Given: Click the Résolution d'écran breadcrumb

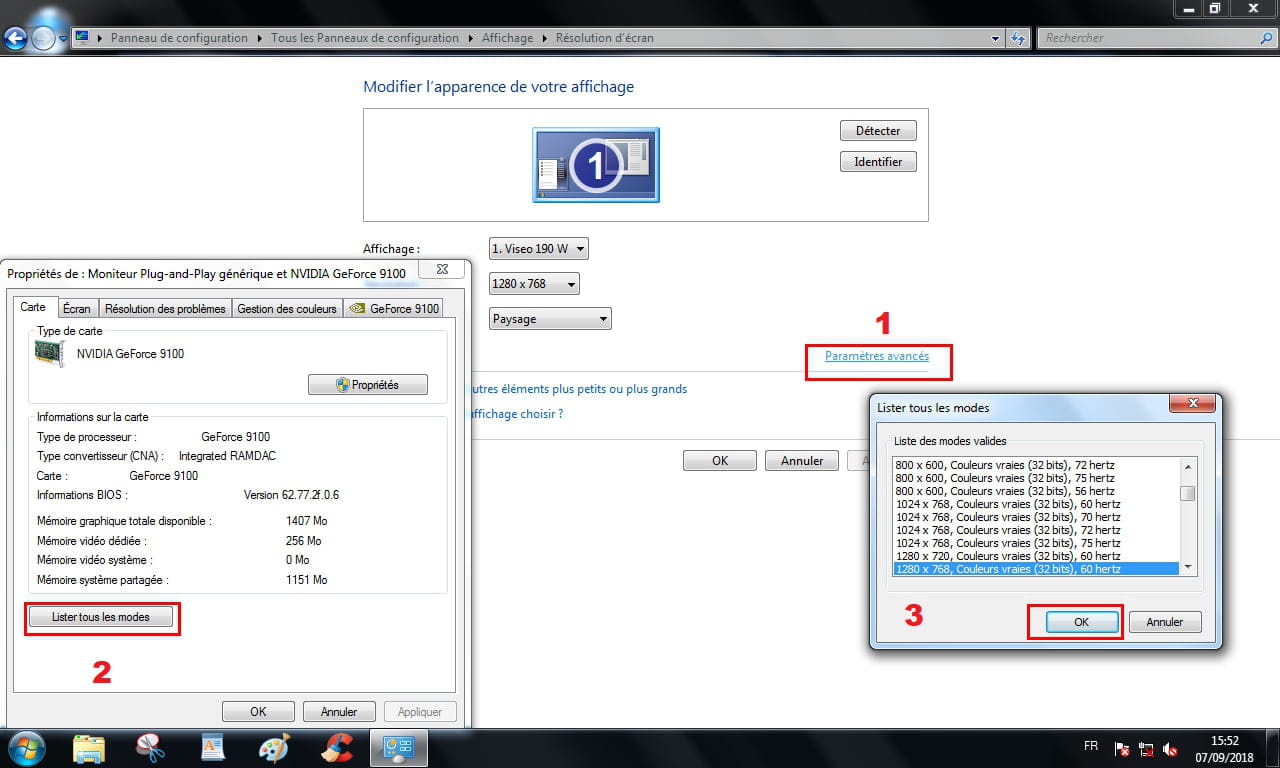Looking at the screenshot, I should click(605, 38).
